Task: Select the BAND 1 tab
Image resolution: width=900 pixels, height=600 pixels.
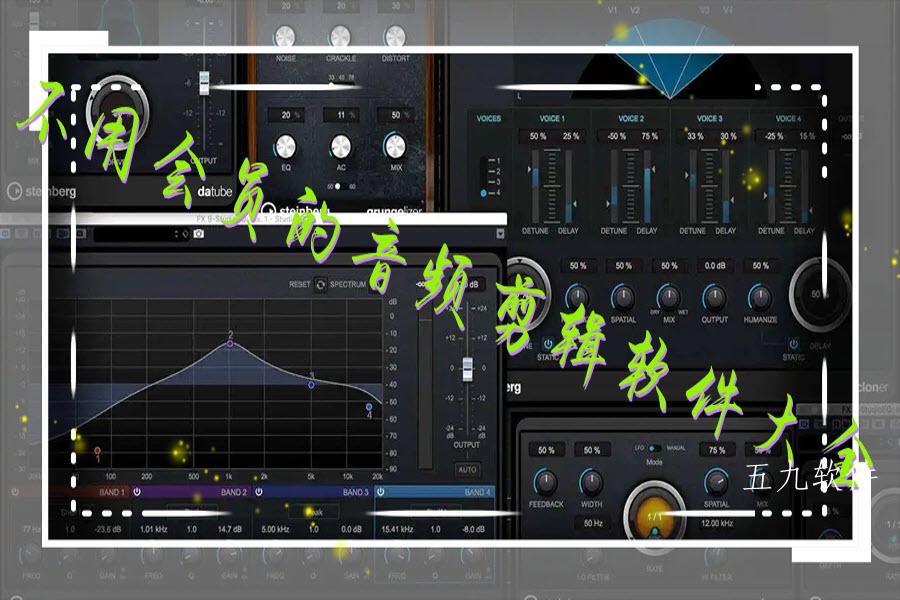Action: (111, 492)
